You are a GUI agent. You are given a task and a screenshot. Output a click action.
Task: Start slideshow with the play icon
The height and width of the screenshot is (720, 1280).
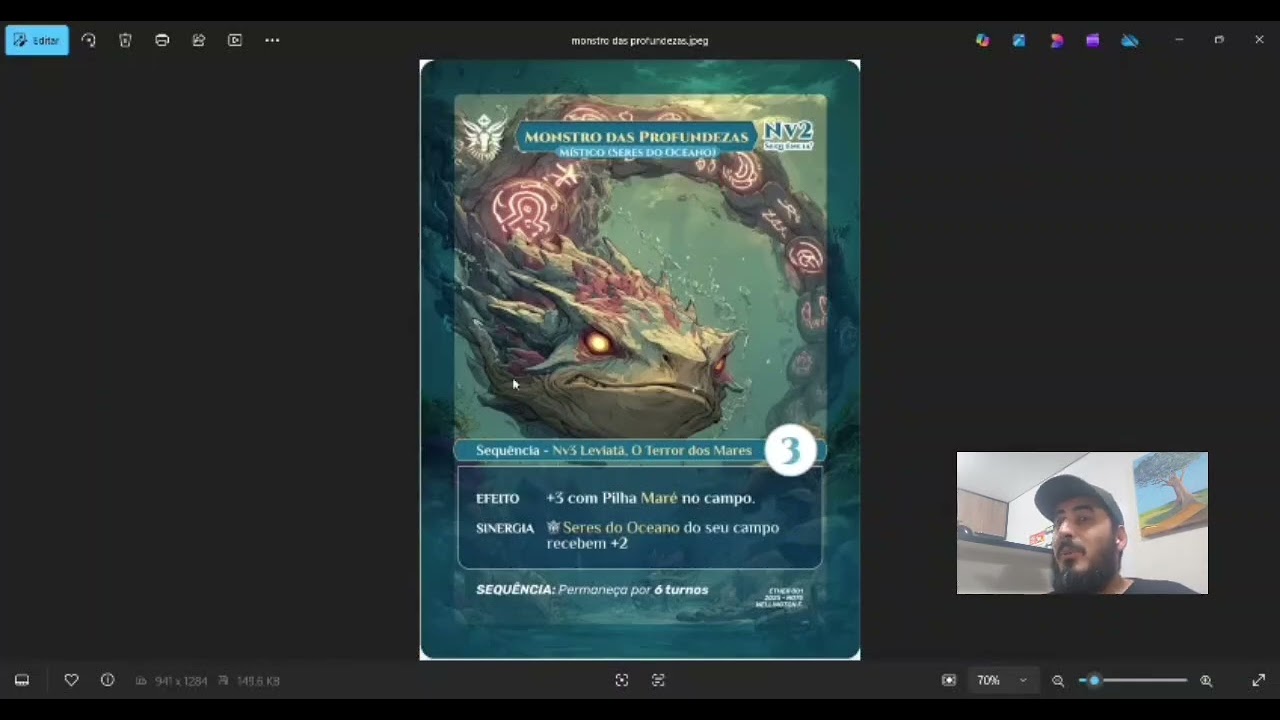[235, 40]
